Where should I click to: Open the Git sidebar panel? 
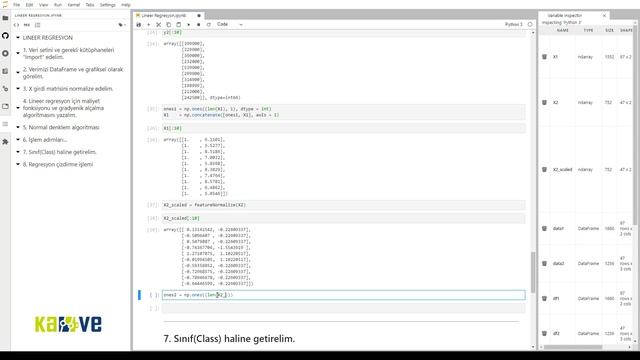point(5,89)
